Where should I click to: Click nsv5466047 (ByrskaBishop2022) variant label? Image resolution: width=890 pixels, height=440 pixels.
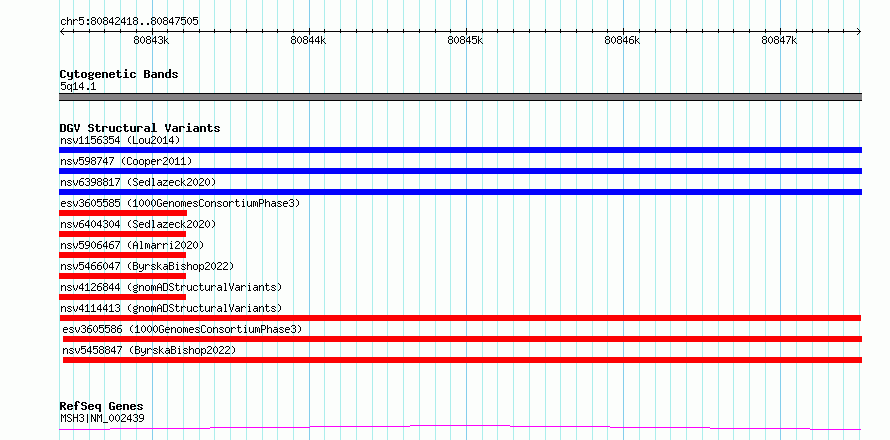[x=147, y=266]
